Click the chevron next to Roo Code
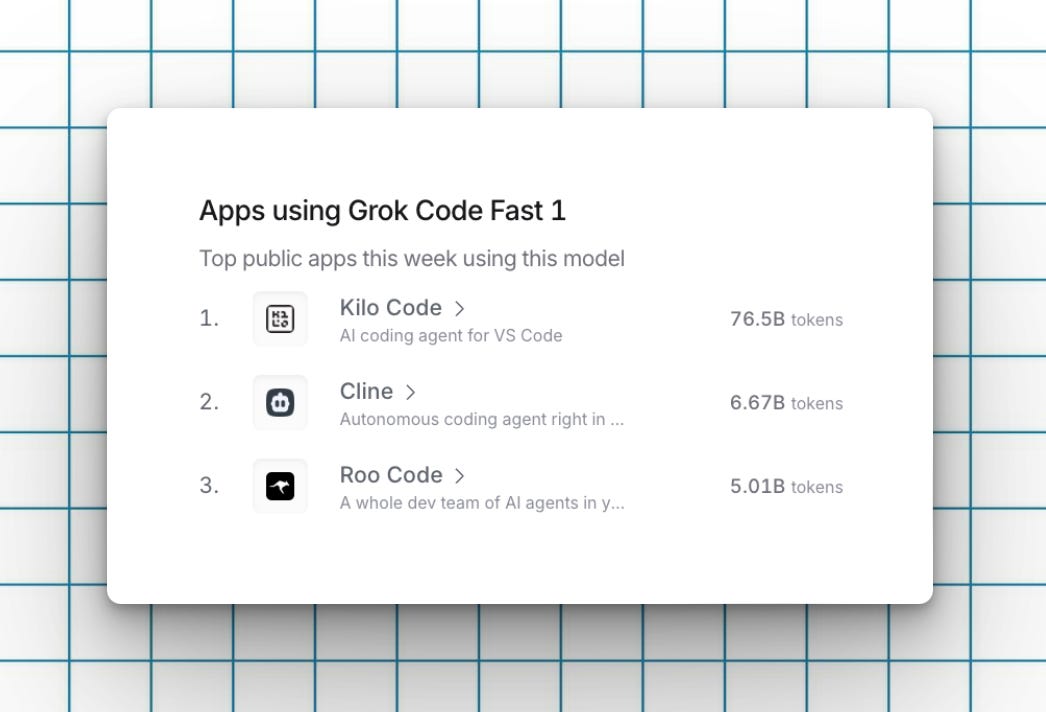 tap(459, 475)
